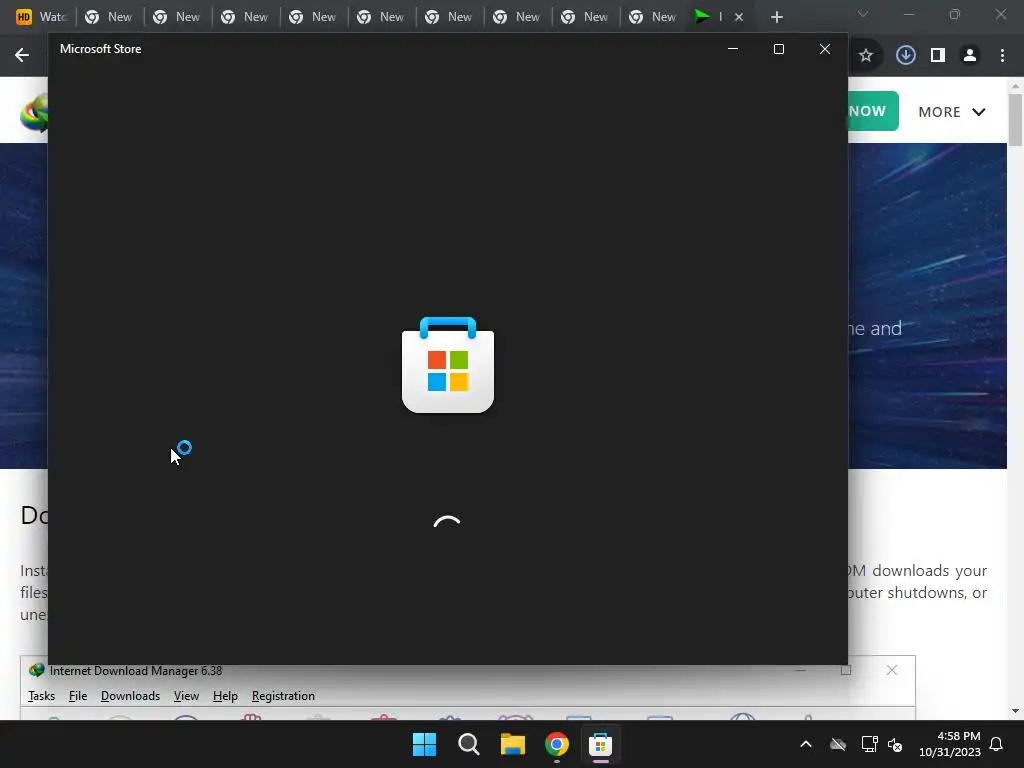This screenshot has width=1024, height=768.
Task: Expand the MORE dropdown on the website
Action: pyautogui.click(x=952, y=112)
